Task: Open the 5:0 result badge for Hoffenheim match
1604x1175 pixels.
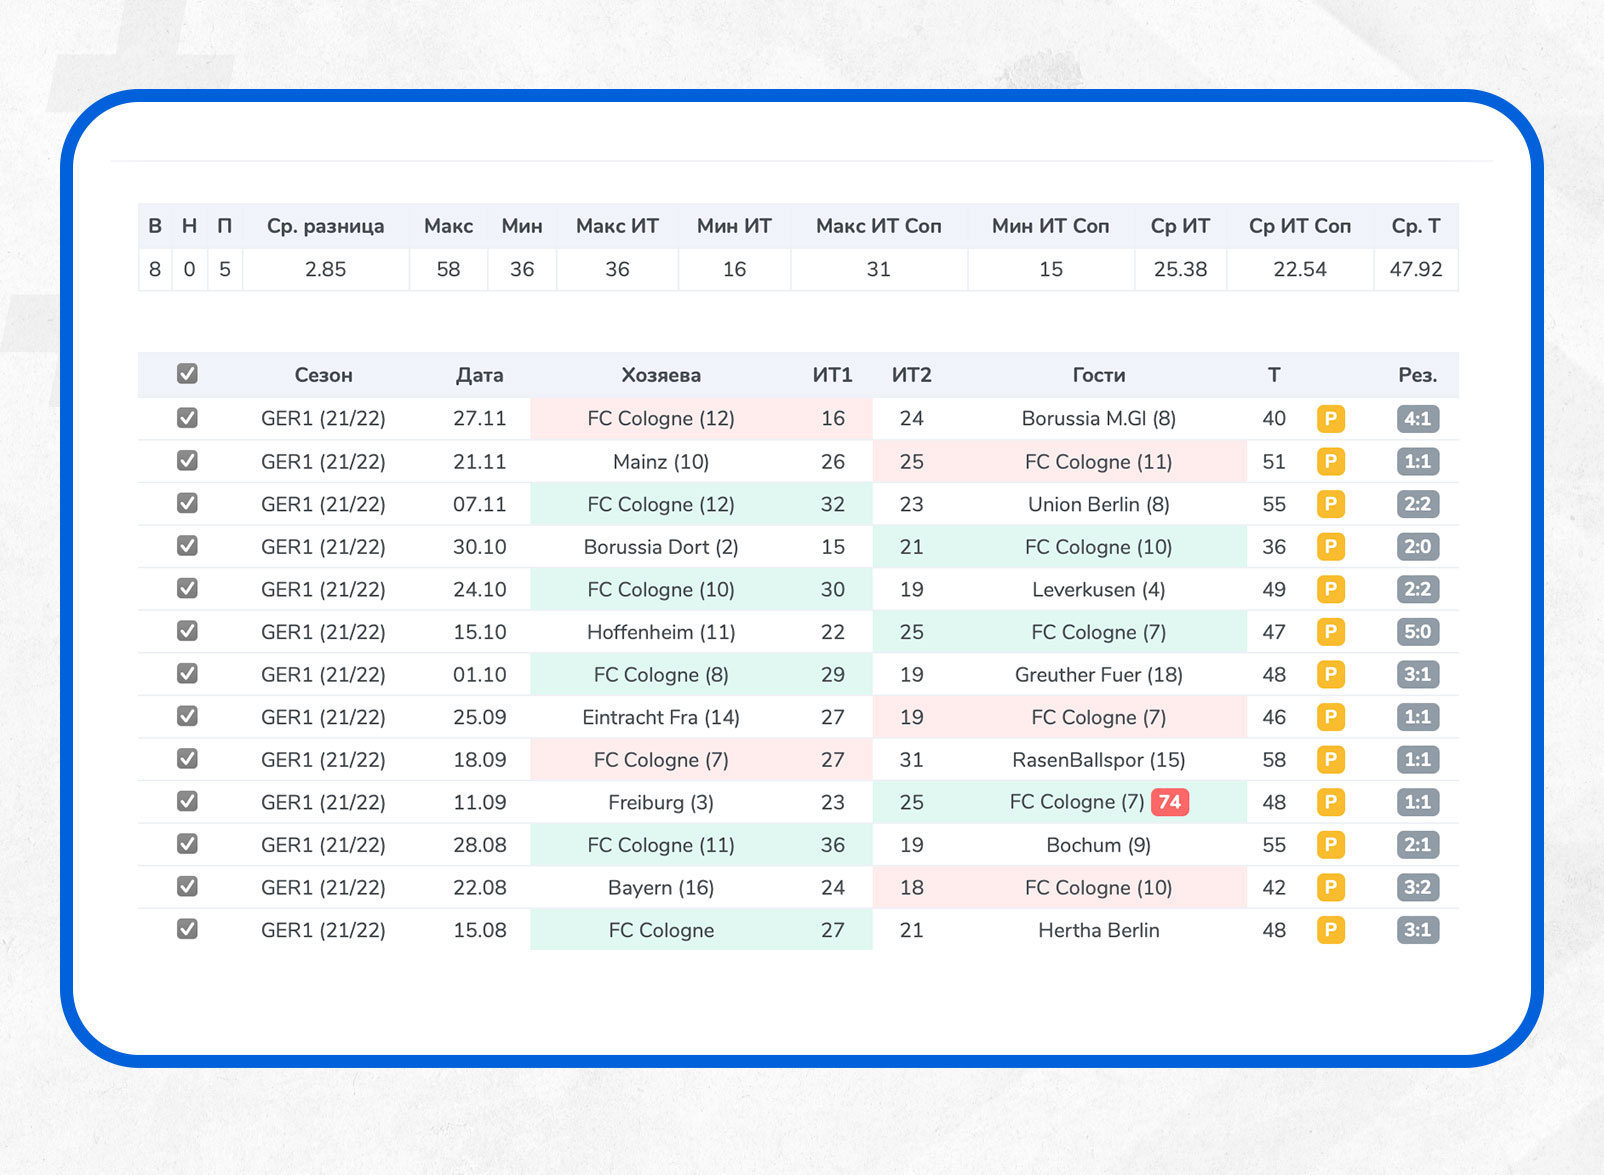Action: pos(1417,632)
